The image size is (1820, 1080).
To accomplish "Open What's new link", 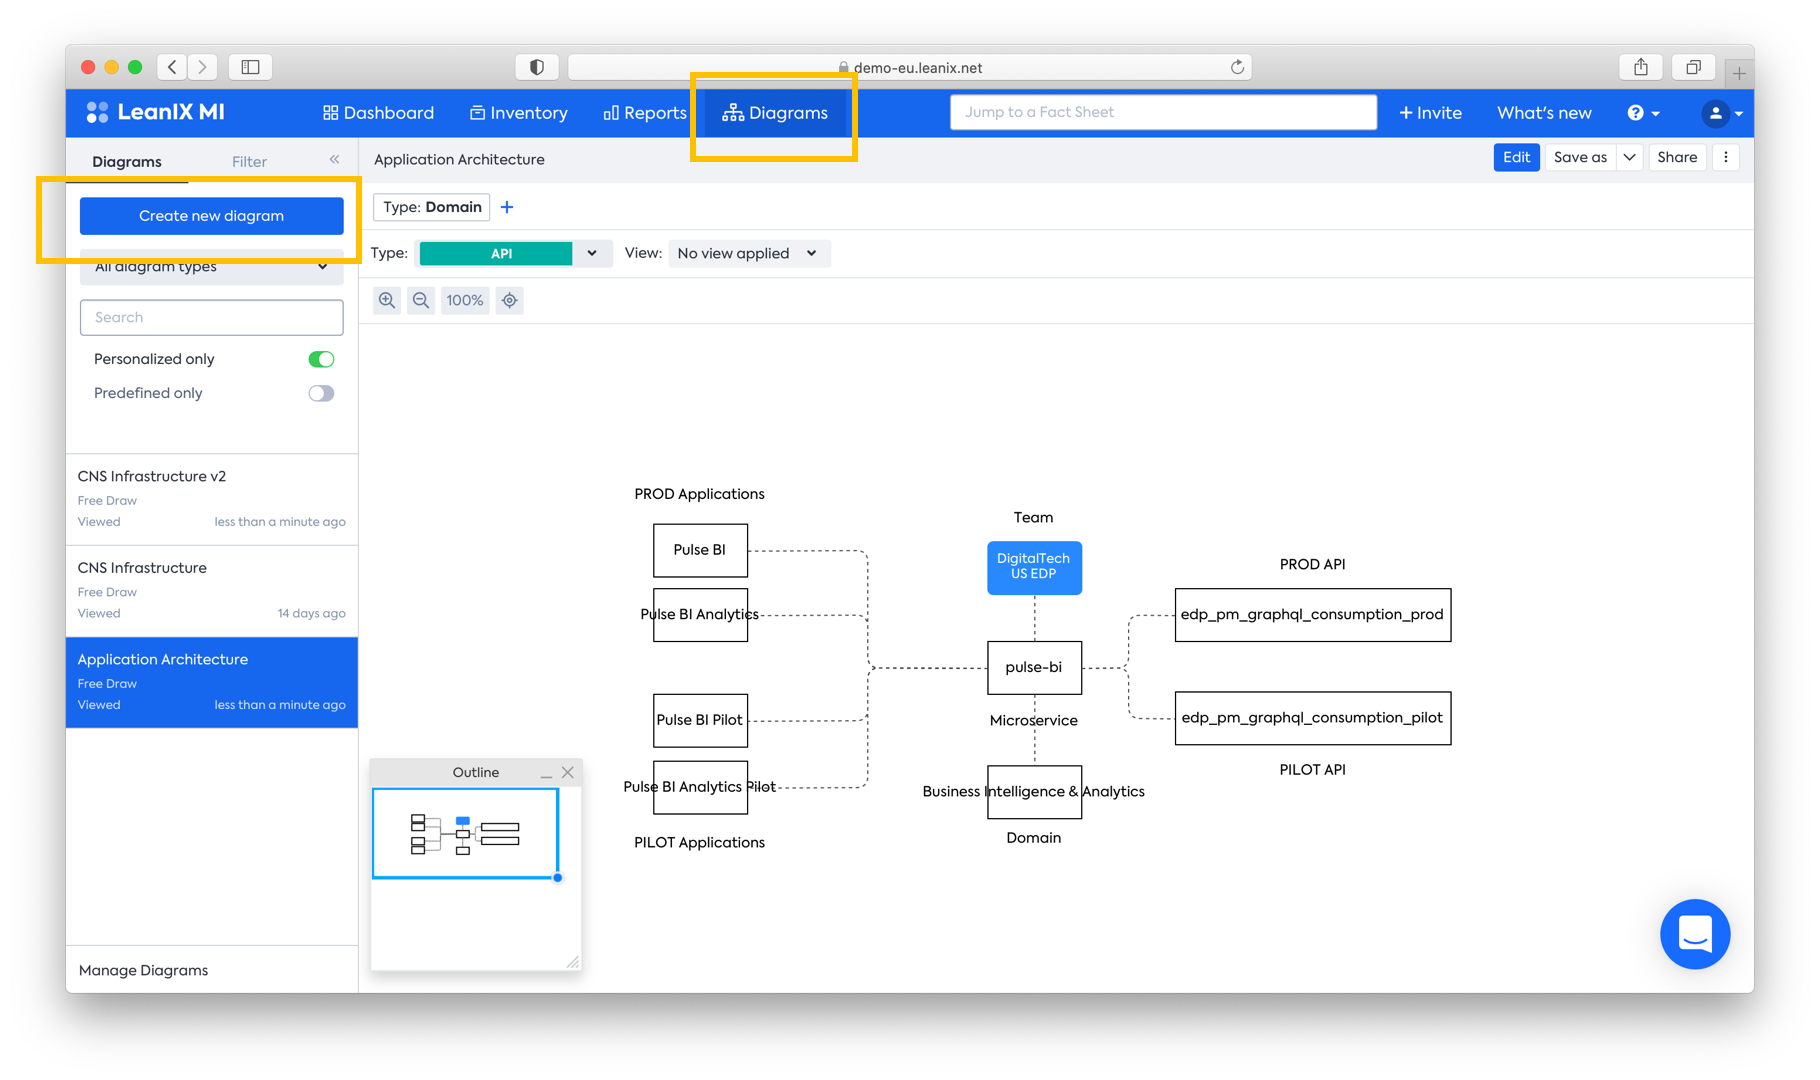I will [1544, 113].
